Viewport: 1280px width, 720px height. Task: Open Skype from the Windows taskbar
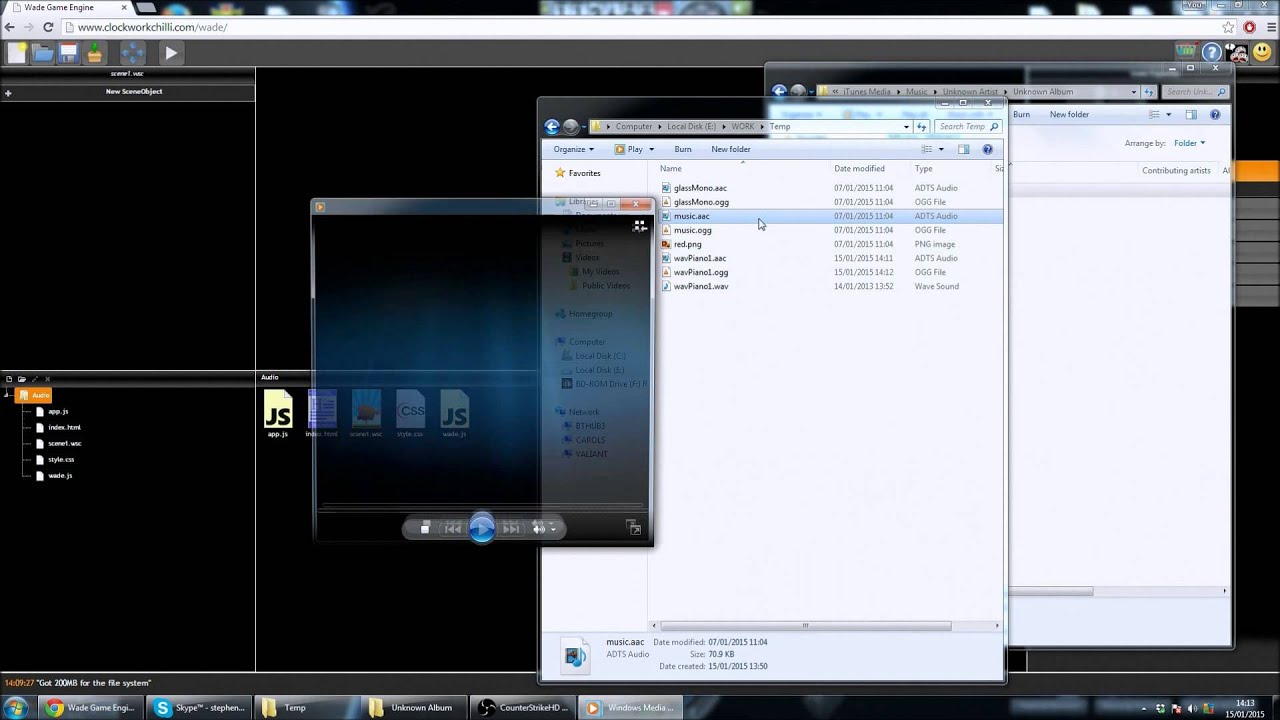point(201,708)
